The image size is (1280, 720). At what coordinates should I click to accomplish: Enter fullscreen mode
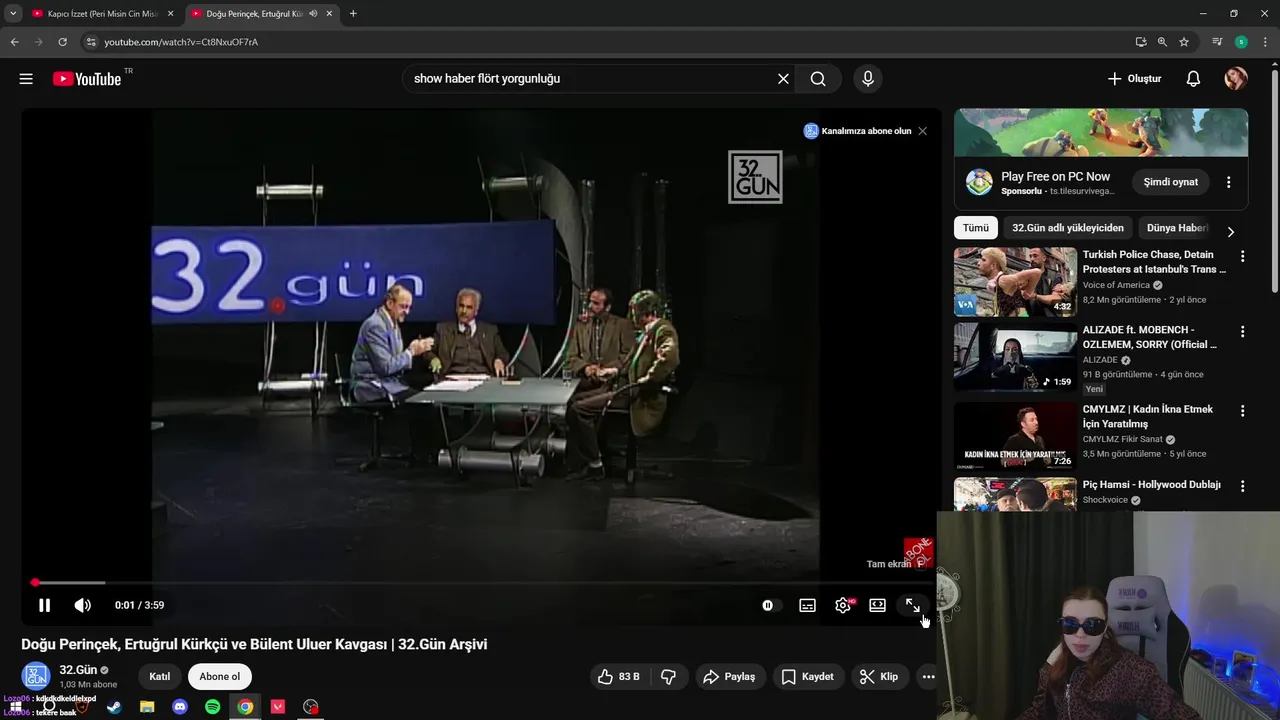913,605
